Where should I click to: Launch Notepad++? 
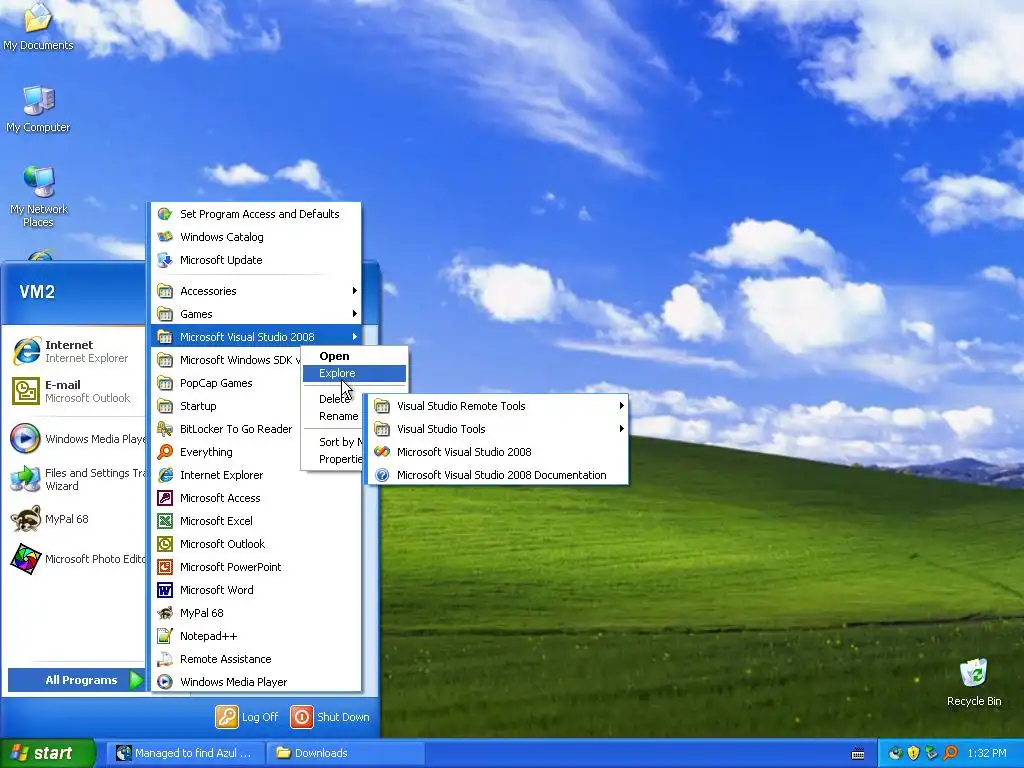click(257, 636)
